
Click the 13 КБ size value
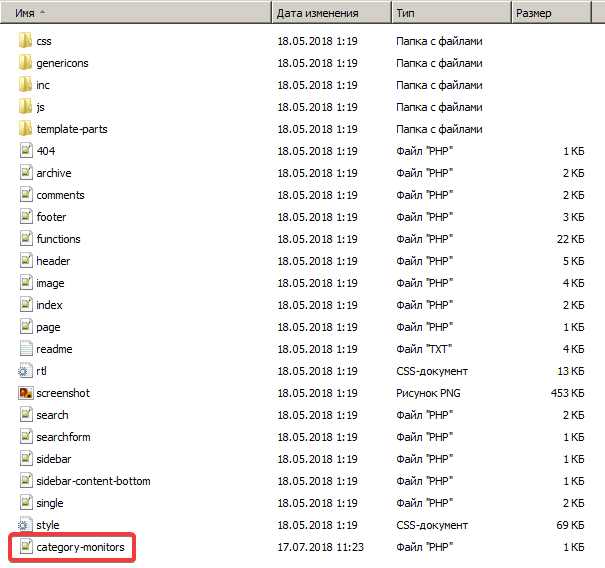tap(570, 371)
